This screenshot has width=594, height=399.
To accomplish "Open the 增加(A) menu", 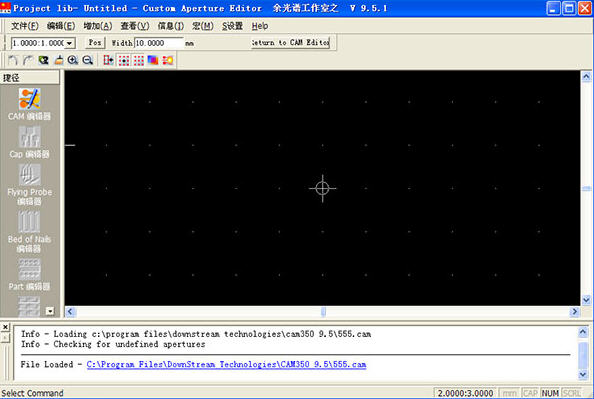I will point(98,26).
